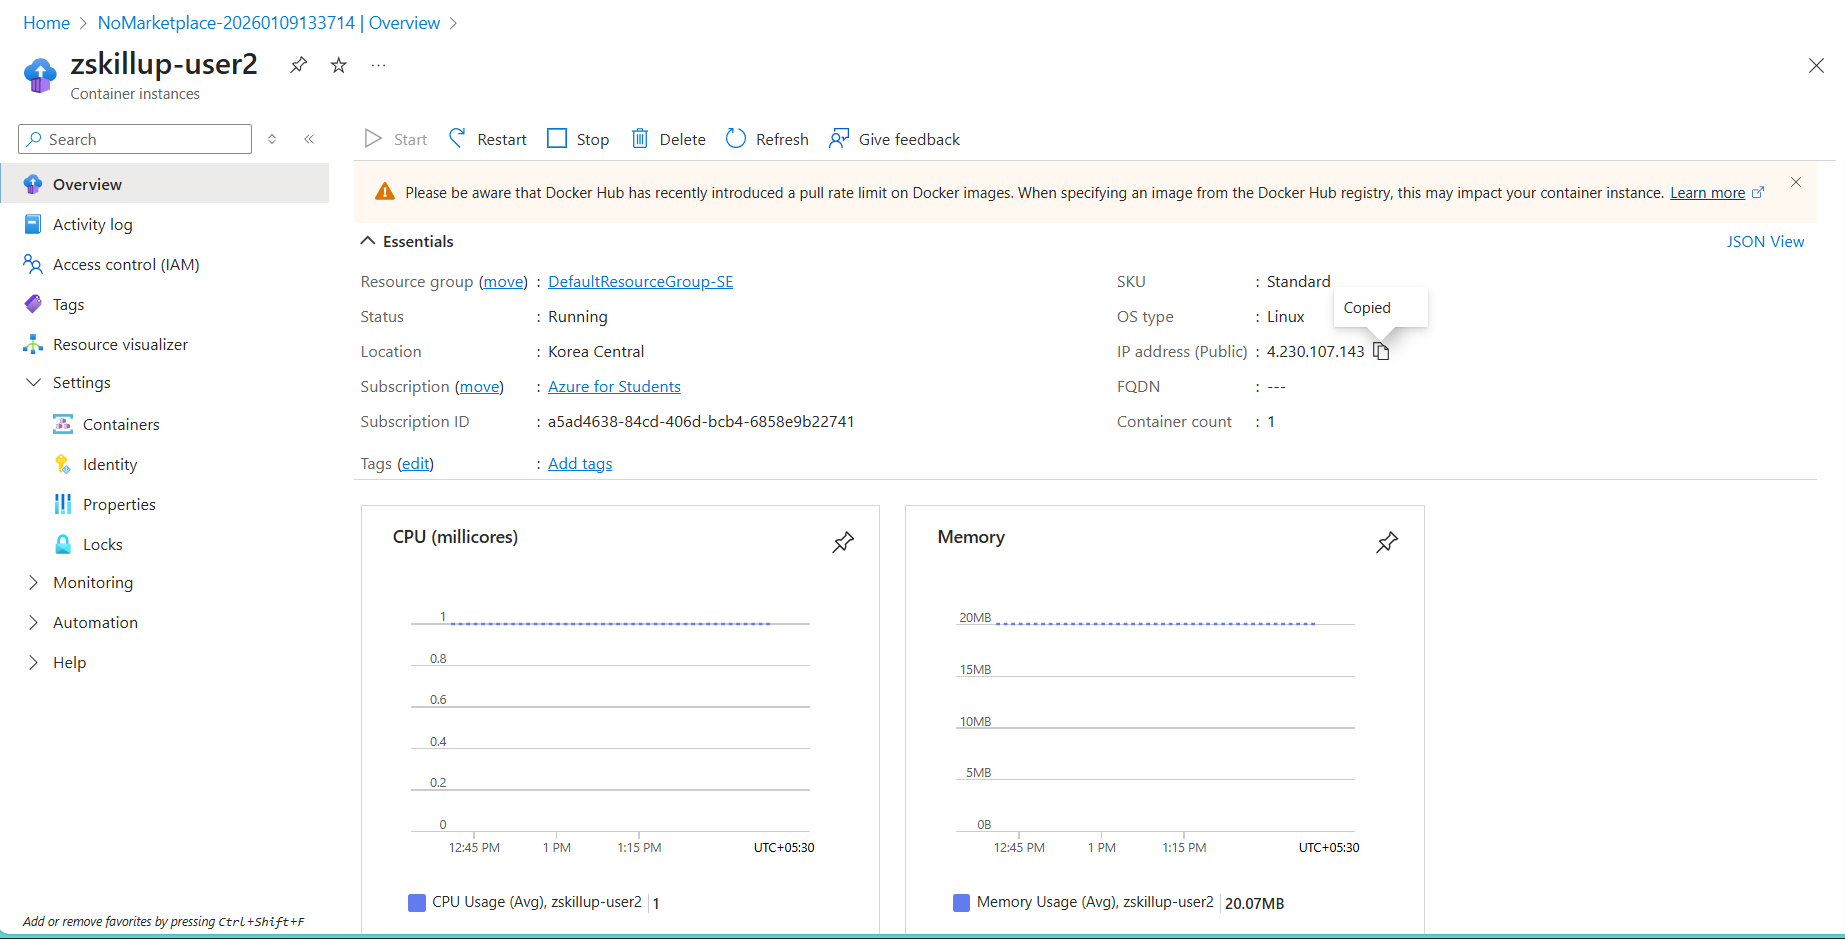Refresh the overview page
Screen dimensions: 1845x939
click(767, 139)
